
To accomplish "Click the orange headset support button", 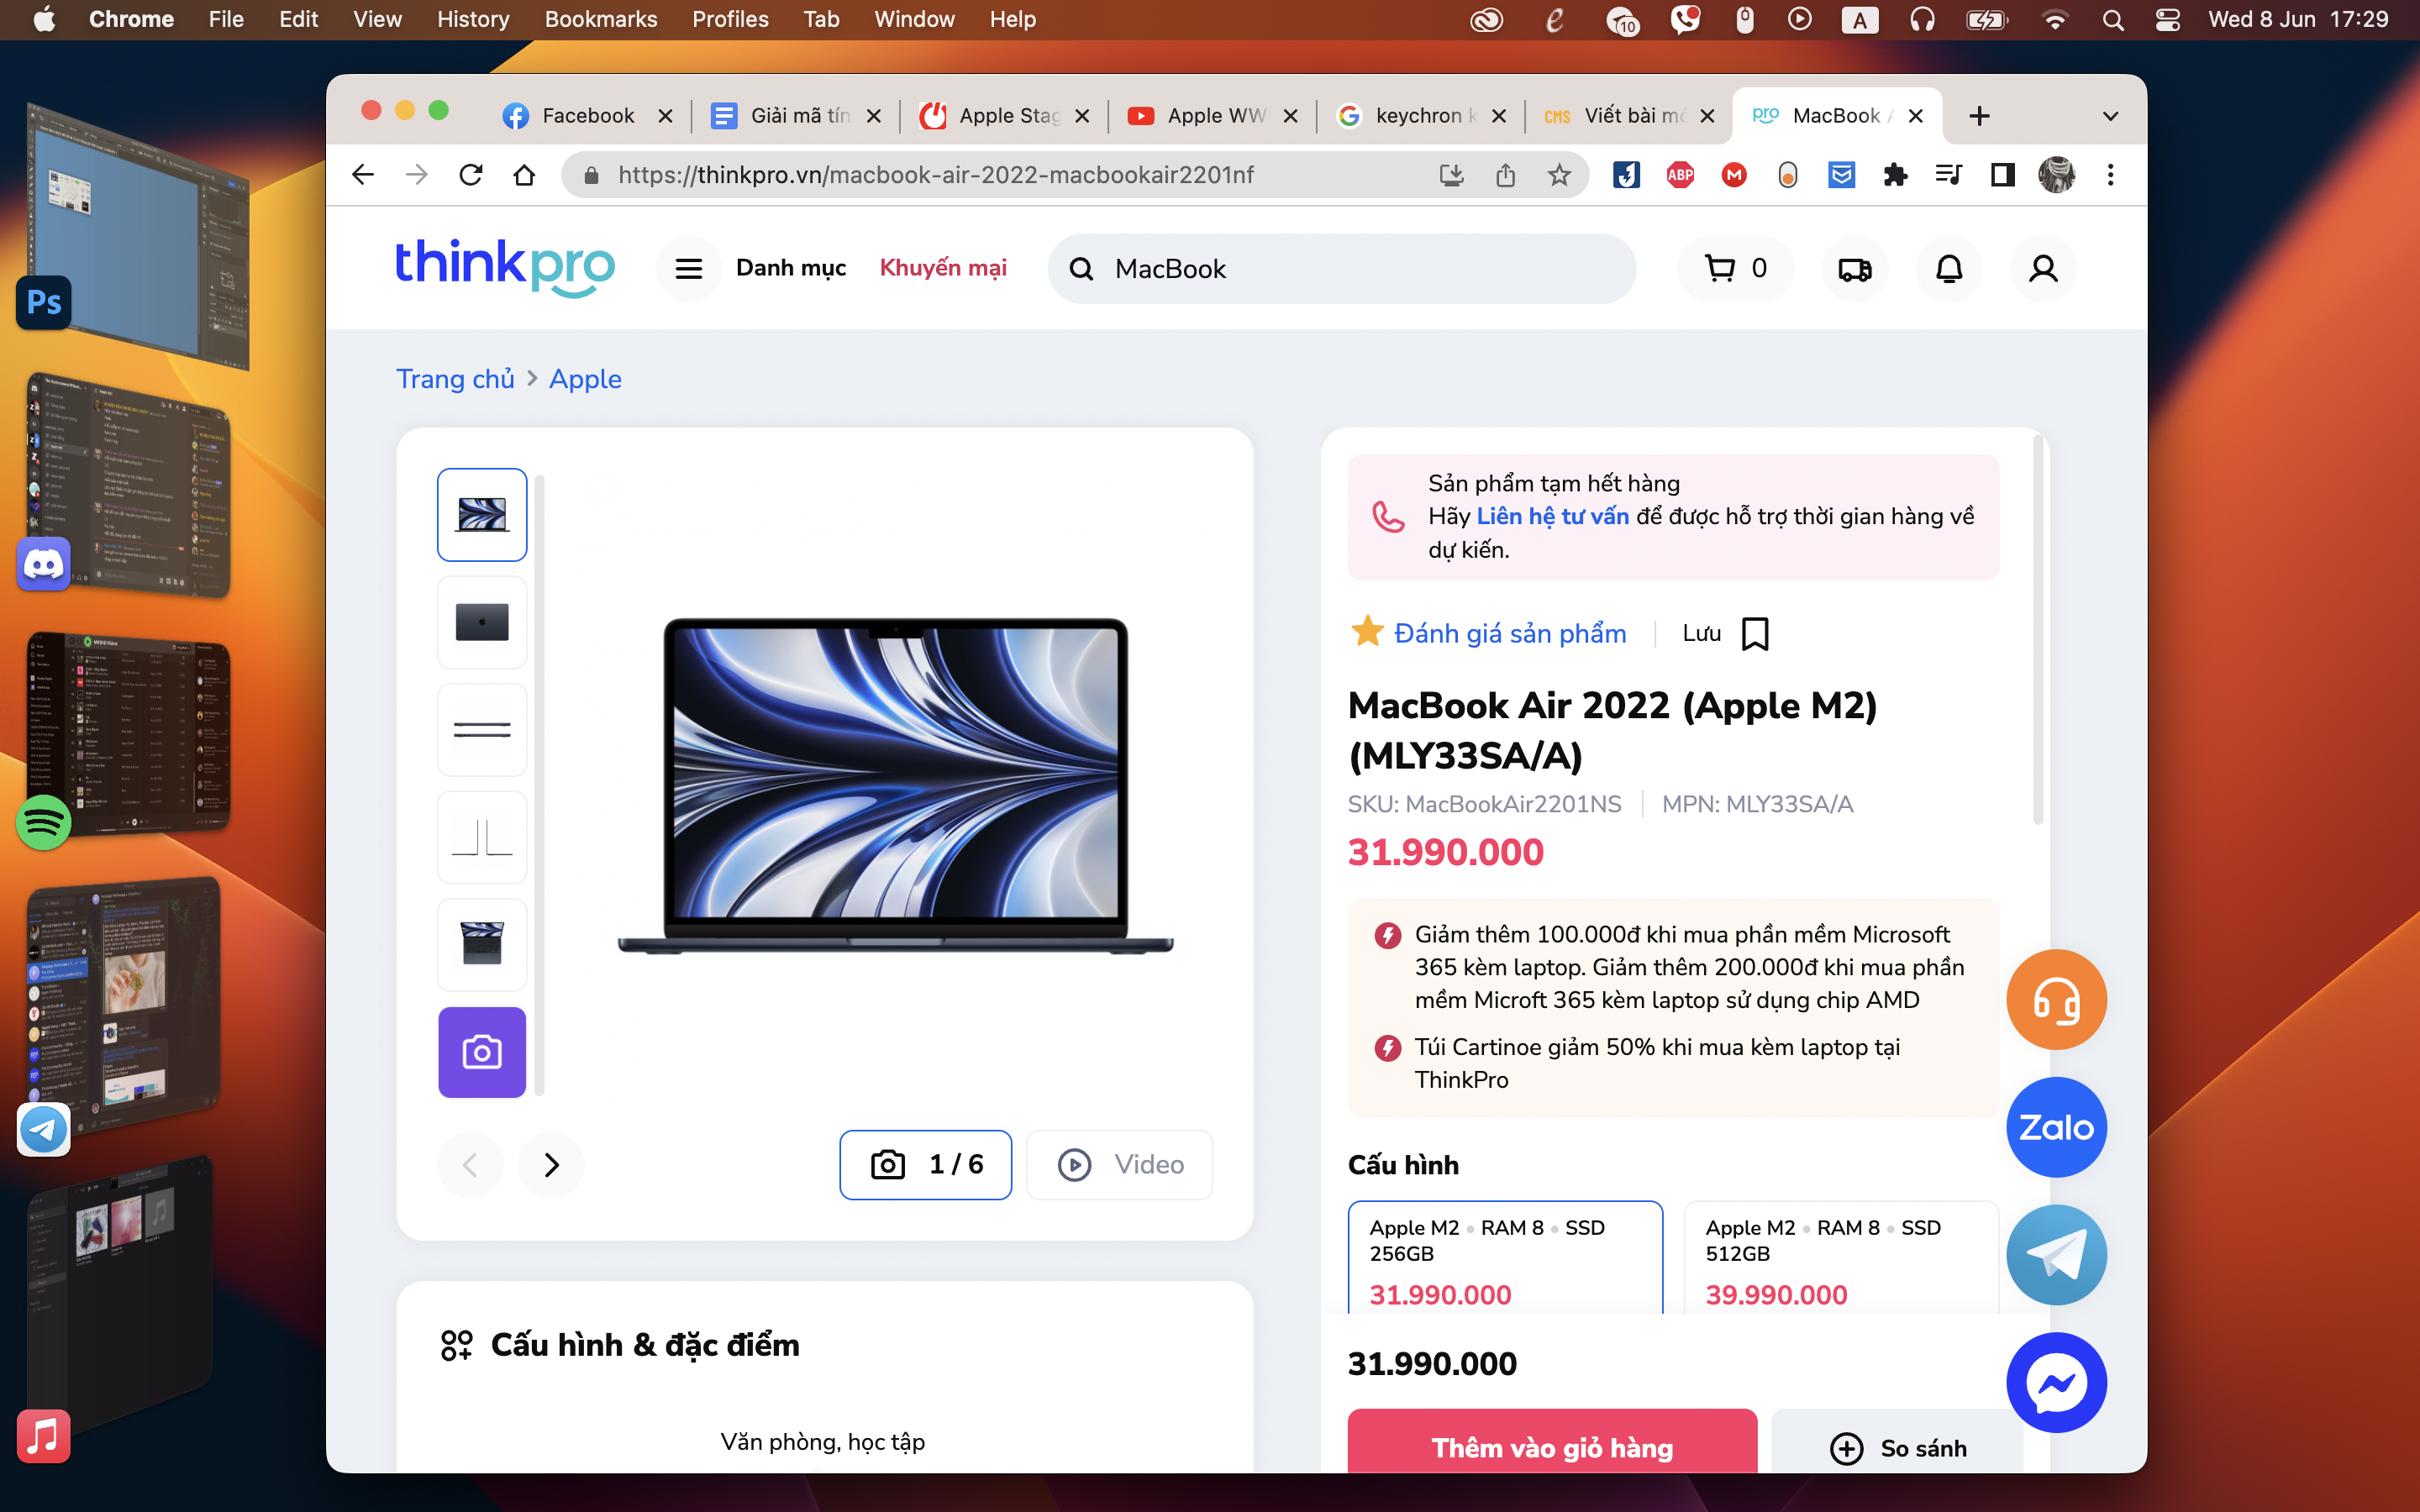I will click(x=2056, y=999).
